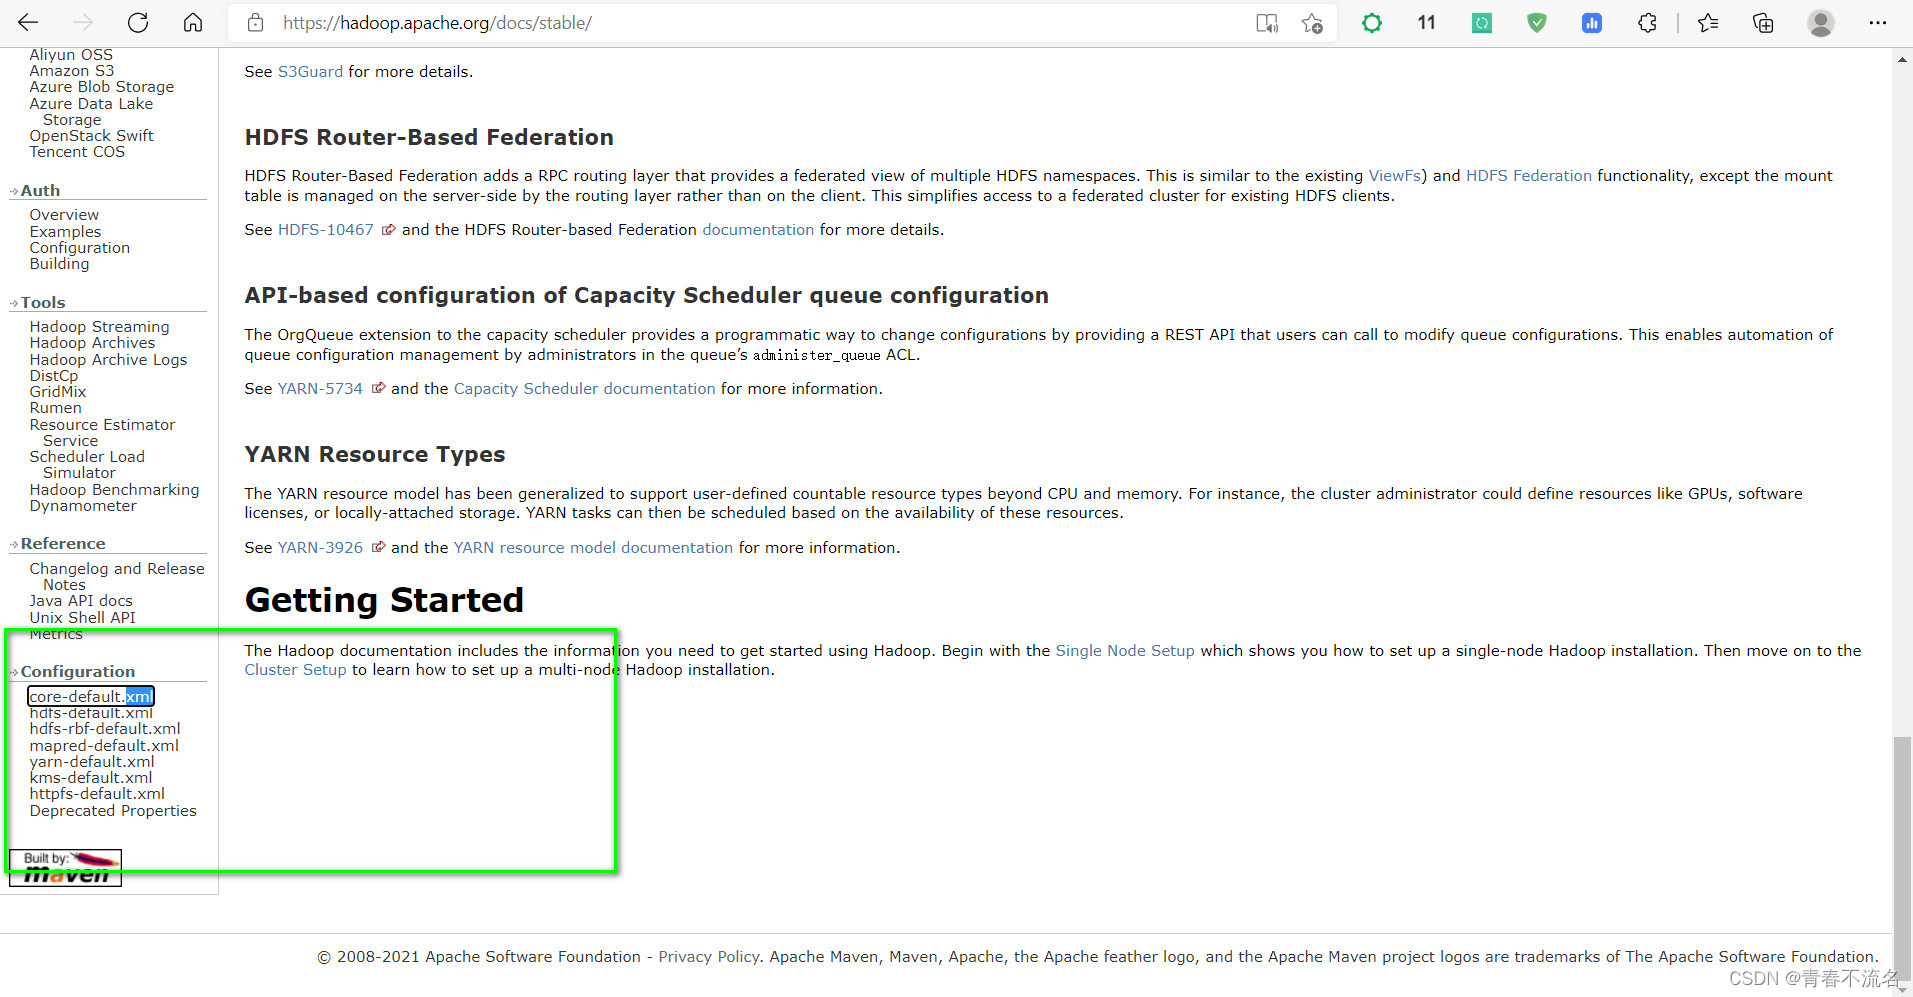The image size is (1913, 997).
Task: Open Auth Configuration page
Action: click(x=80, y=248)
